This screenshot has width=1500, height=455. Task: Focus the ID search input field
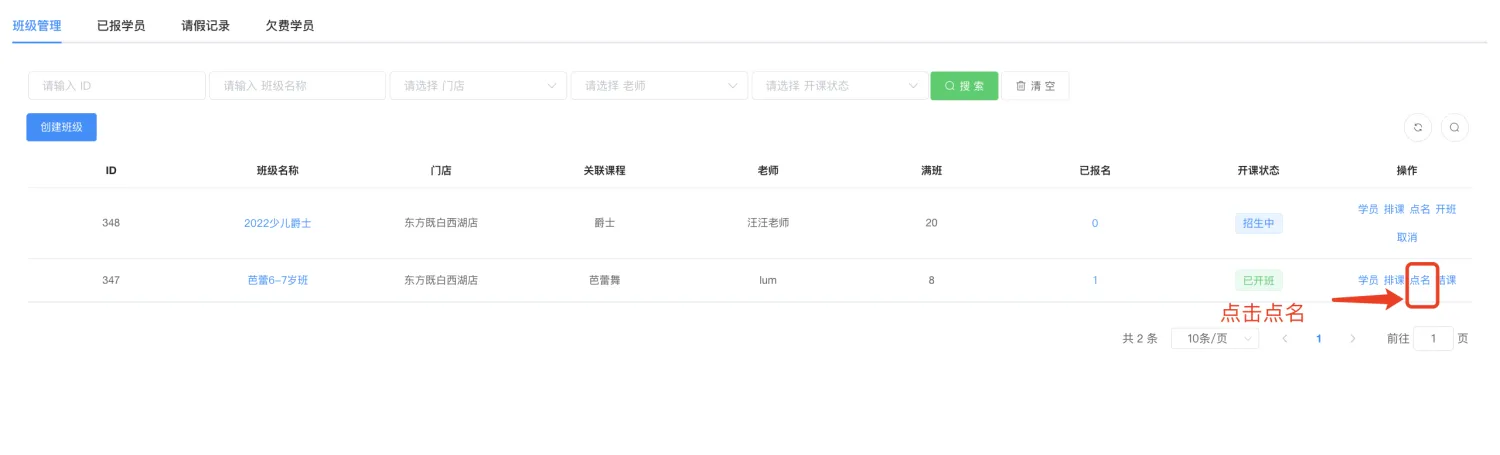tap(116, 86)
